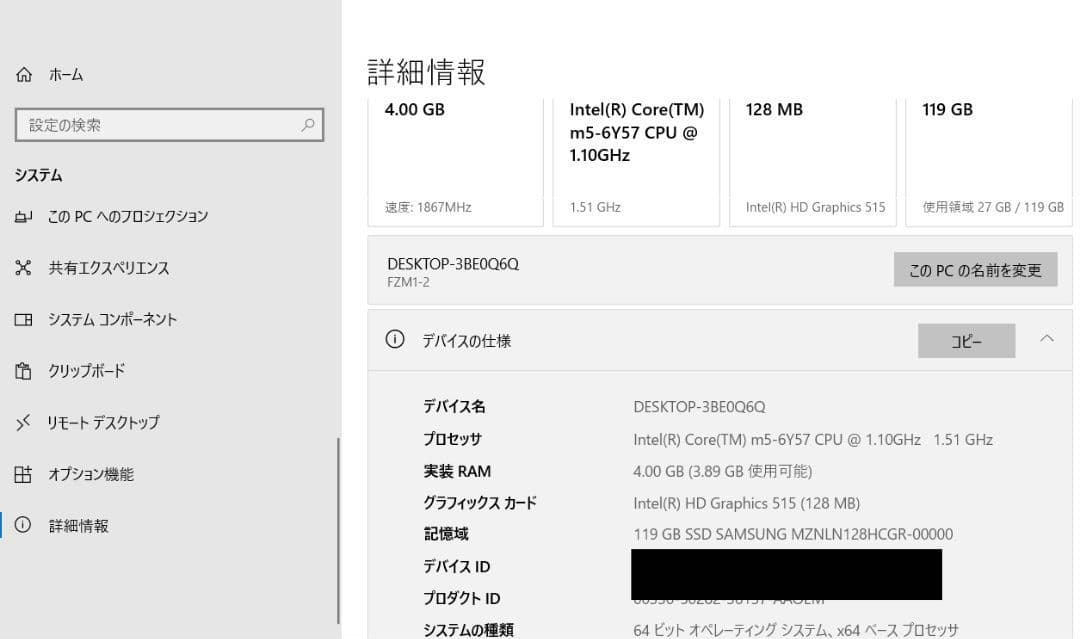
Task: Click the デバイスの仕様 info icon
Action: click(x=395, y=339)
